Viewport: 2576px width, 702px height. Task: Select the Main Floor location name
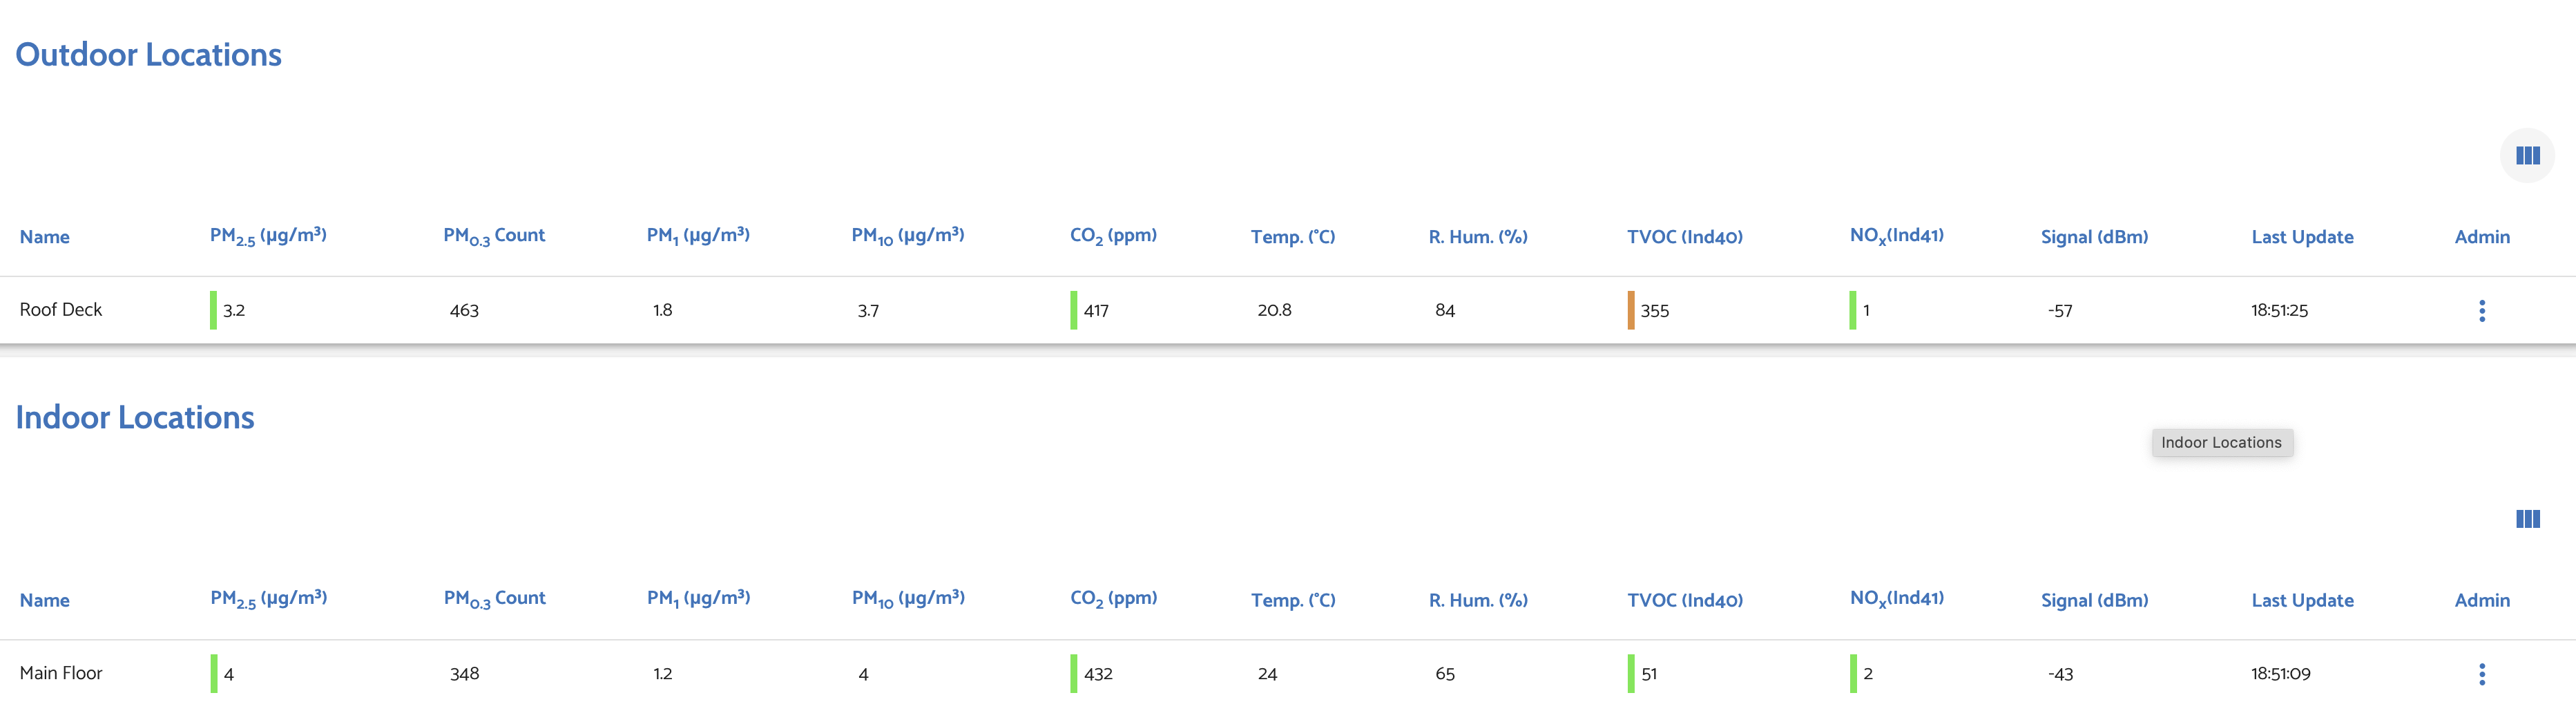[61, 673]
